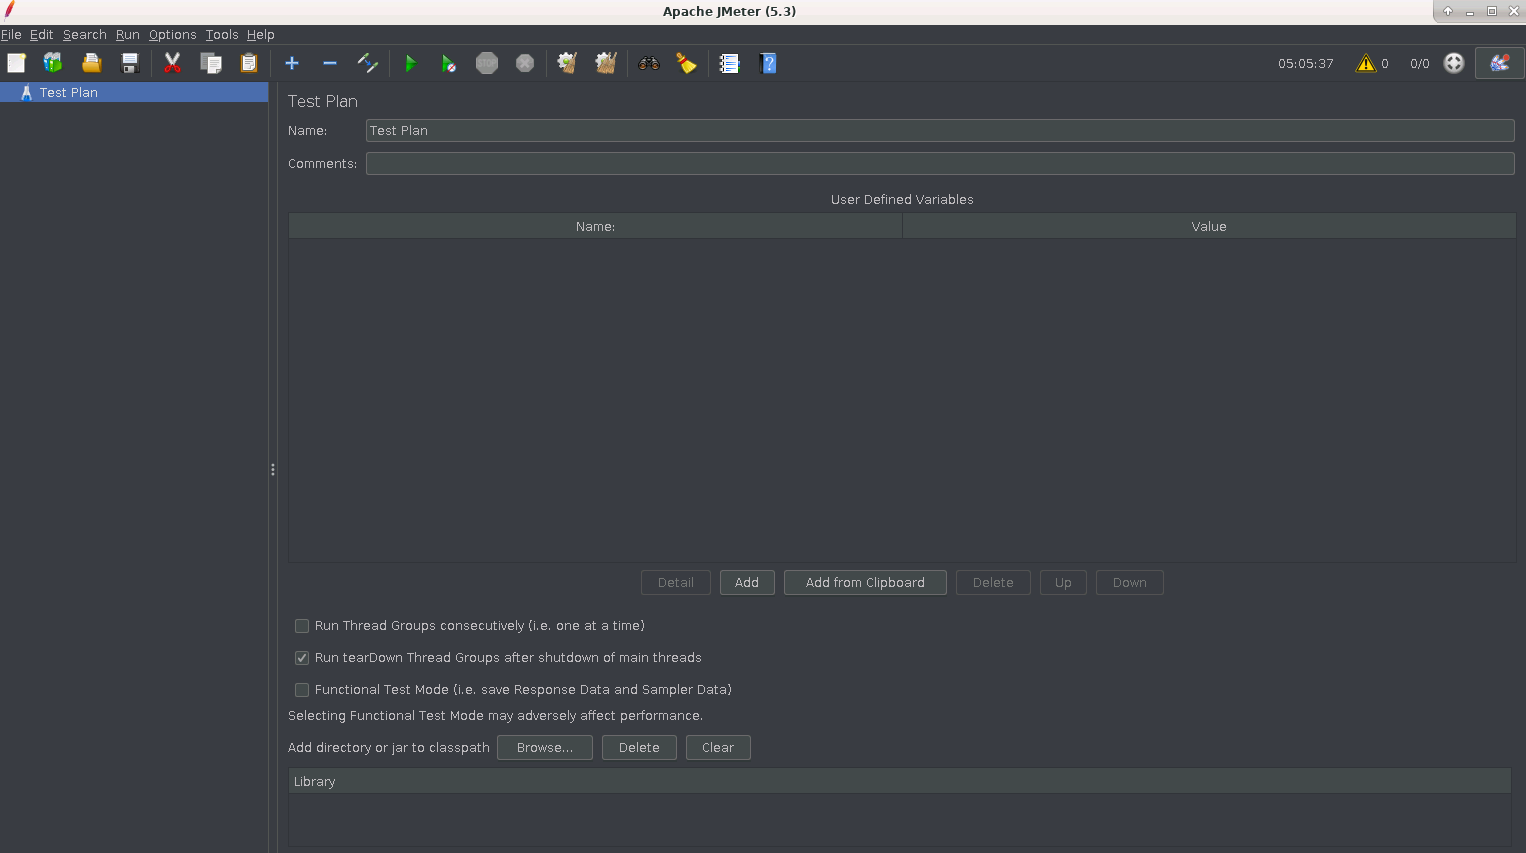The width and height of the screenshot is (1526, 853).
Task: Click the Clear results broom icon
Action: coord(567,63)
